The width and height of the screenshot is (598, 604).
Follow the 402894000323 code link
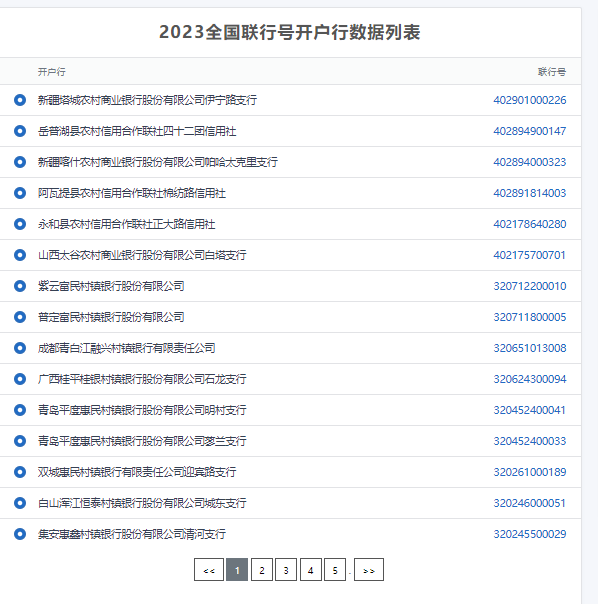click(x=530, y=162)
